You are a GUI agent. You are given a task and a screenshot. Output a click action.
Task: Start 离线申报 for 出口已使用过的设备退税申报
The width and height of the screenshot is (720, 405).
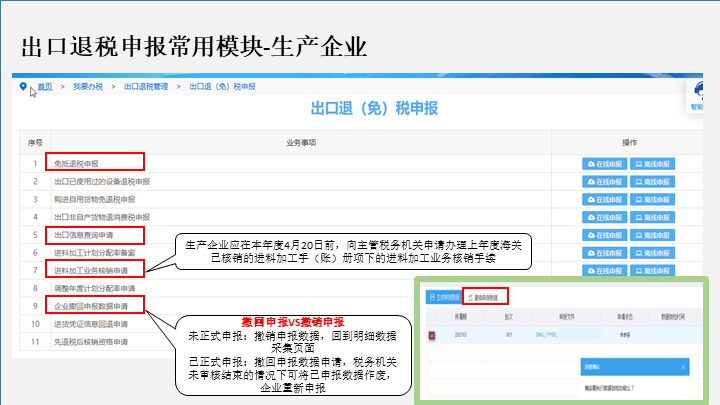(x=652, y=182)
